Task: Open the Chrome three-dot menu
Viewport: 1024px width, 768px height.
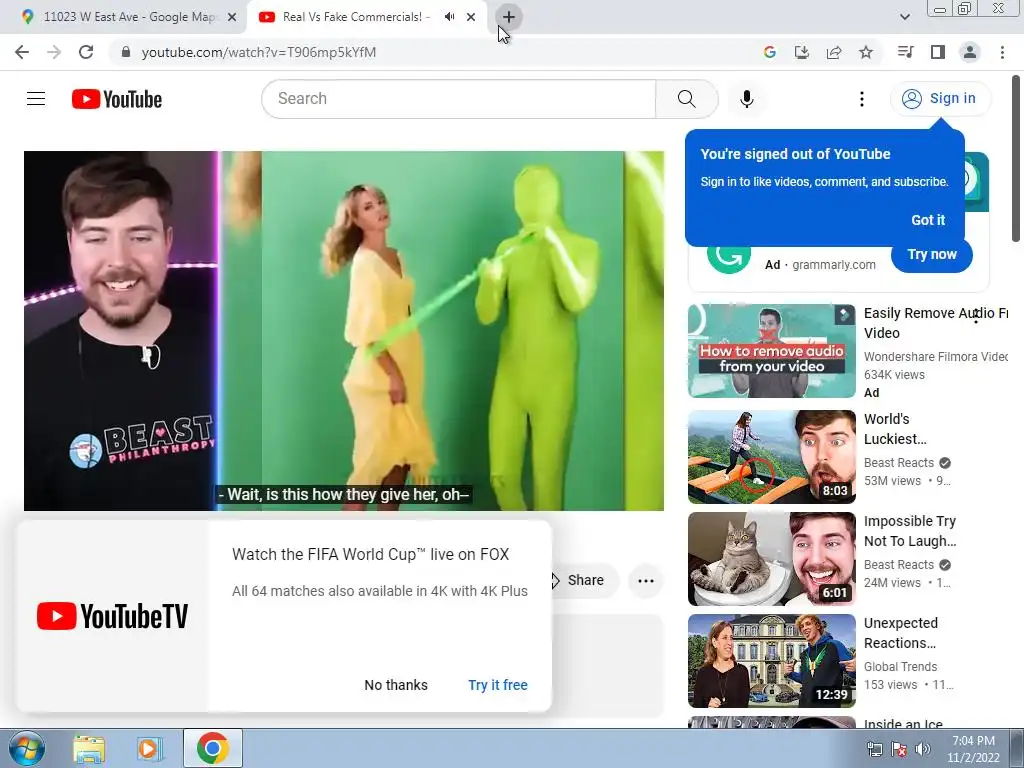Action: pos(1002,52)
